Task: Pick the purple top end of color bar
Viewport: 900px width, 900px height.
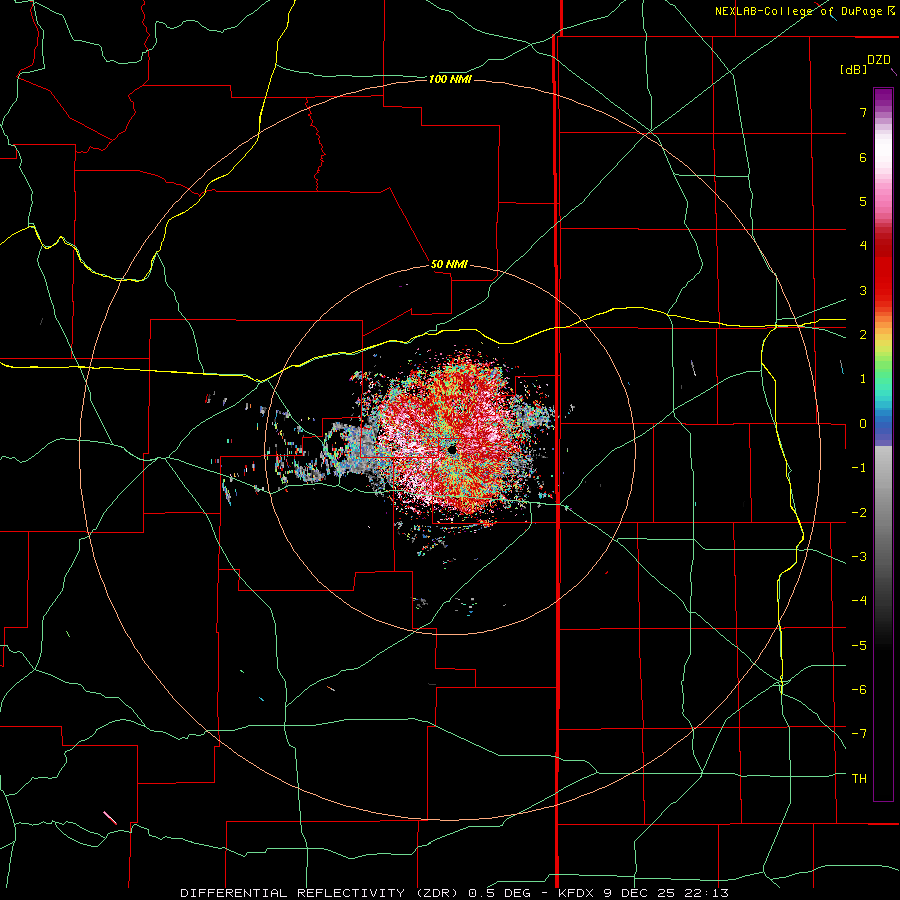Action: point(883,95)
